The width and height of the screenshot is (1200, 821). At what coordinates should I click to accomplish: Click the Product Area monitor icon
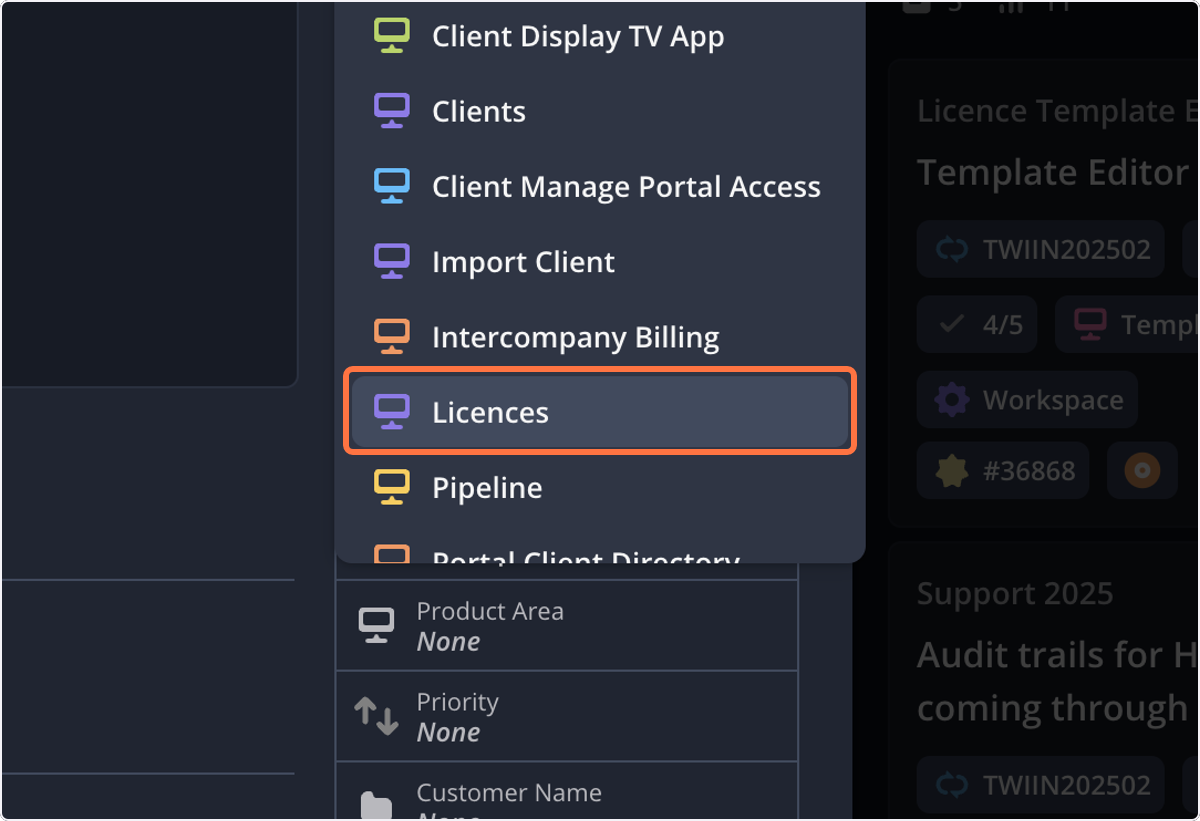point(376,625)
